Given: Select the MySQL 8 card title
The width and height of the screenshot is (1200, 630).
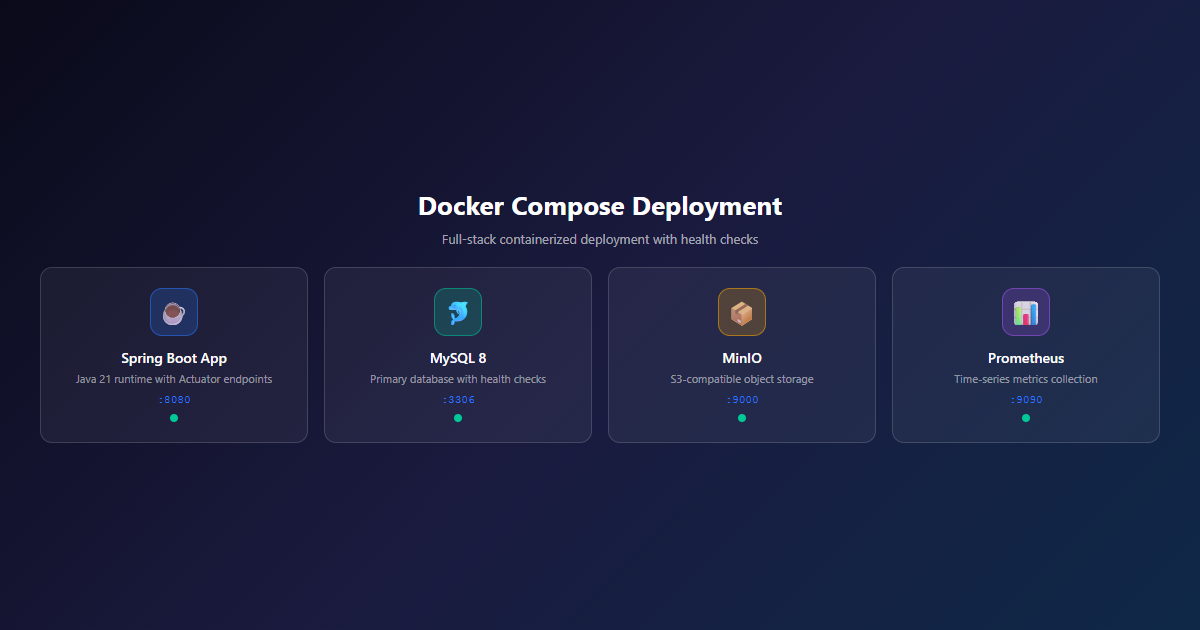Looking at the screenshot, I should [458, 358].
